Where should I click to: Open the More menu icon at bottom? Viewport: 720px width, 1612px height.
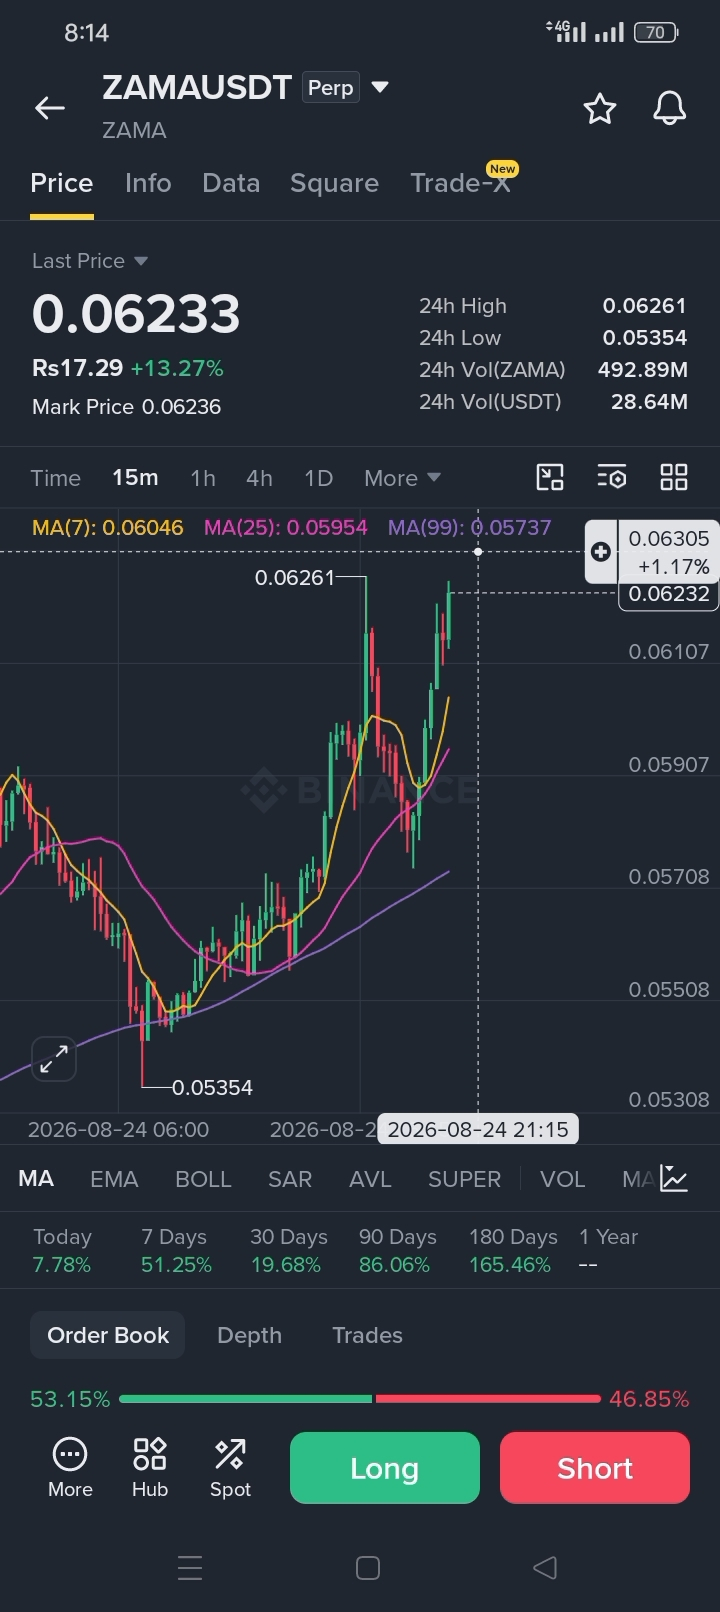pos(70,1468)
